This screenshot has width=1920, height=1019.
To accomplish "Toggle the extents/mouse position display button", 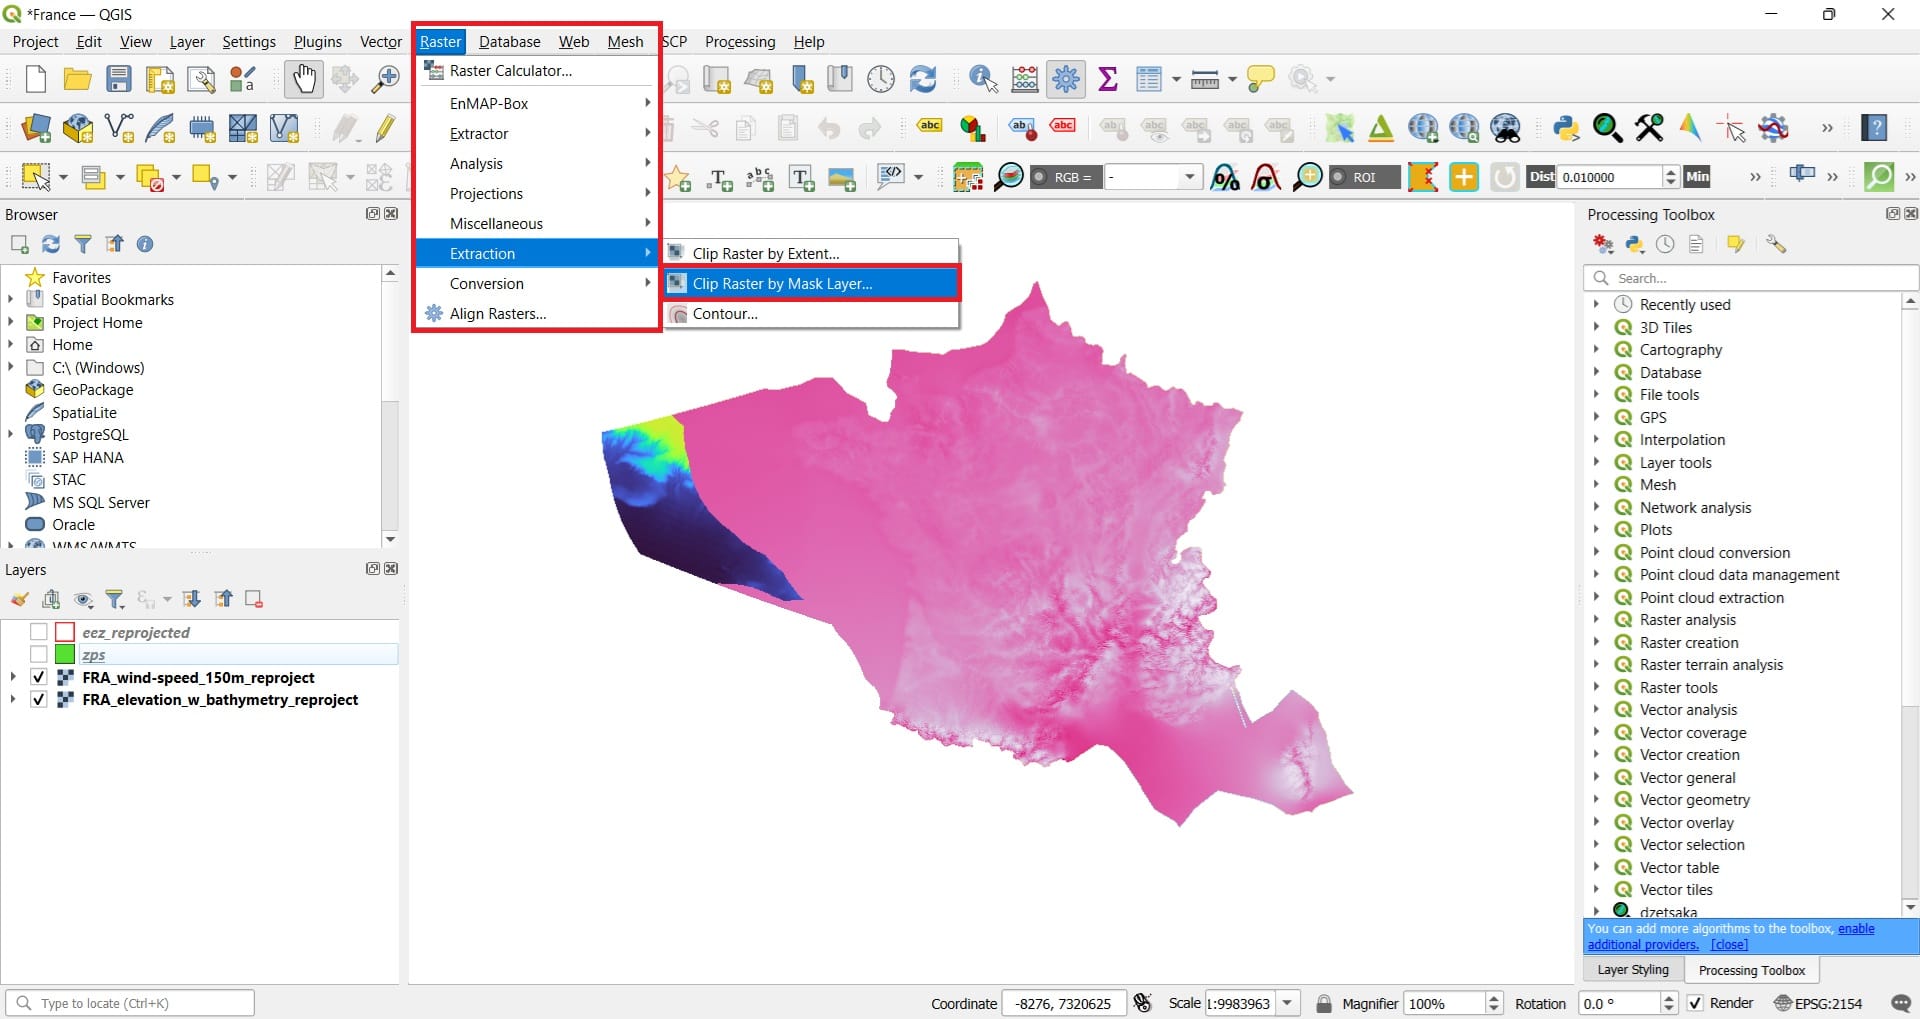I will pos(1143,1003).
